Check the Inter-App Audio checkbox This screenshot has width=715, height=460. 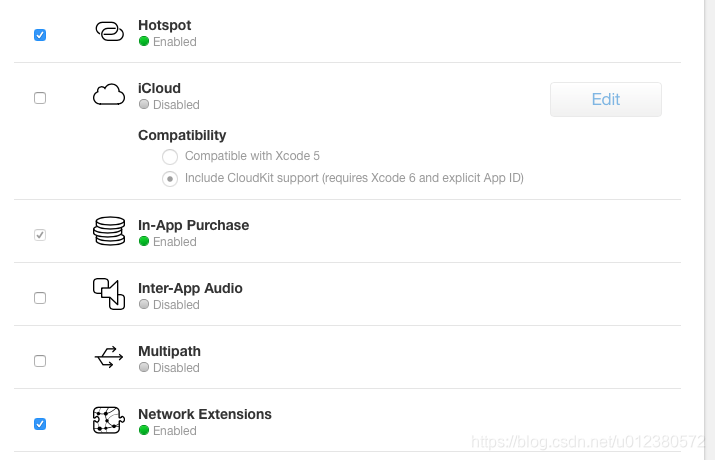tap(40, 298)
